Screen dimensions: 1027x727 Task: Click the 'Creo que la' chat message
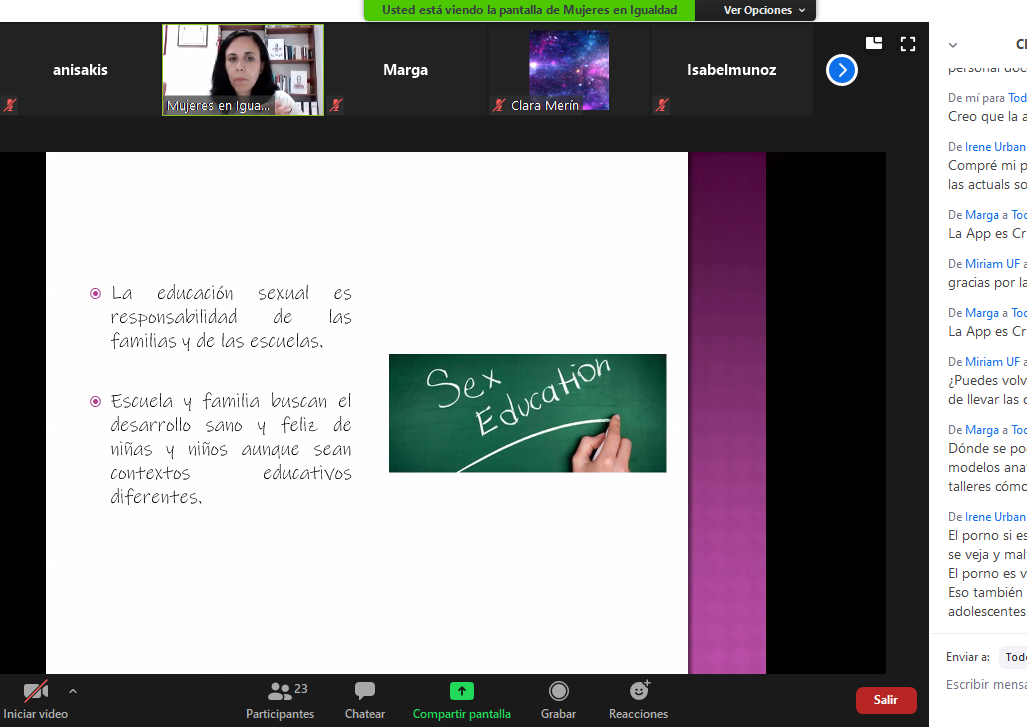(x=987, y=117)
